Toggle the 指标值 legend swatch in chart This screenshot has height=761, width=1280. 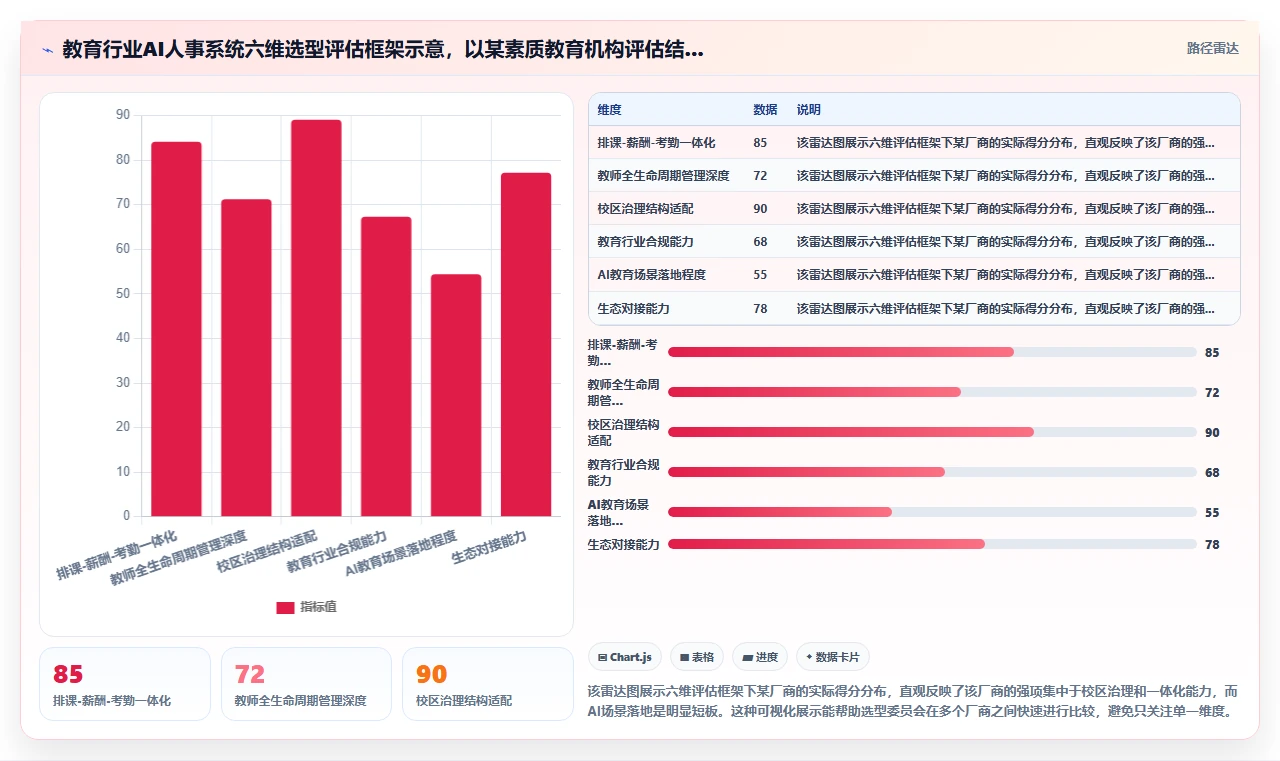[x=285, y=607]
